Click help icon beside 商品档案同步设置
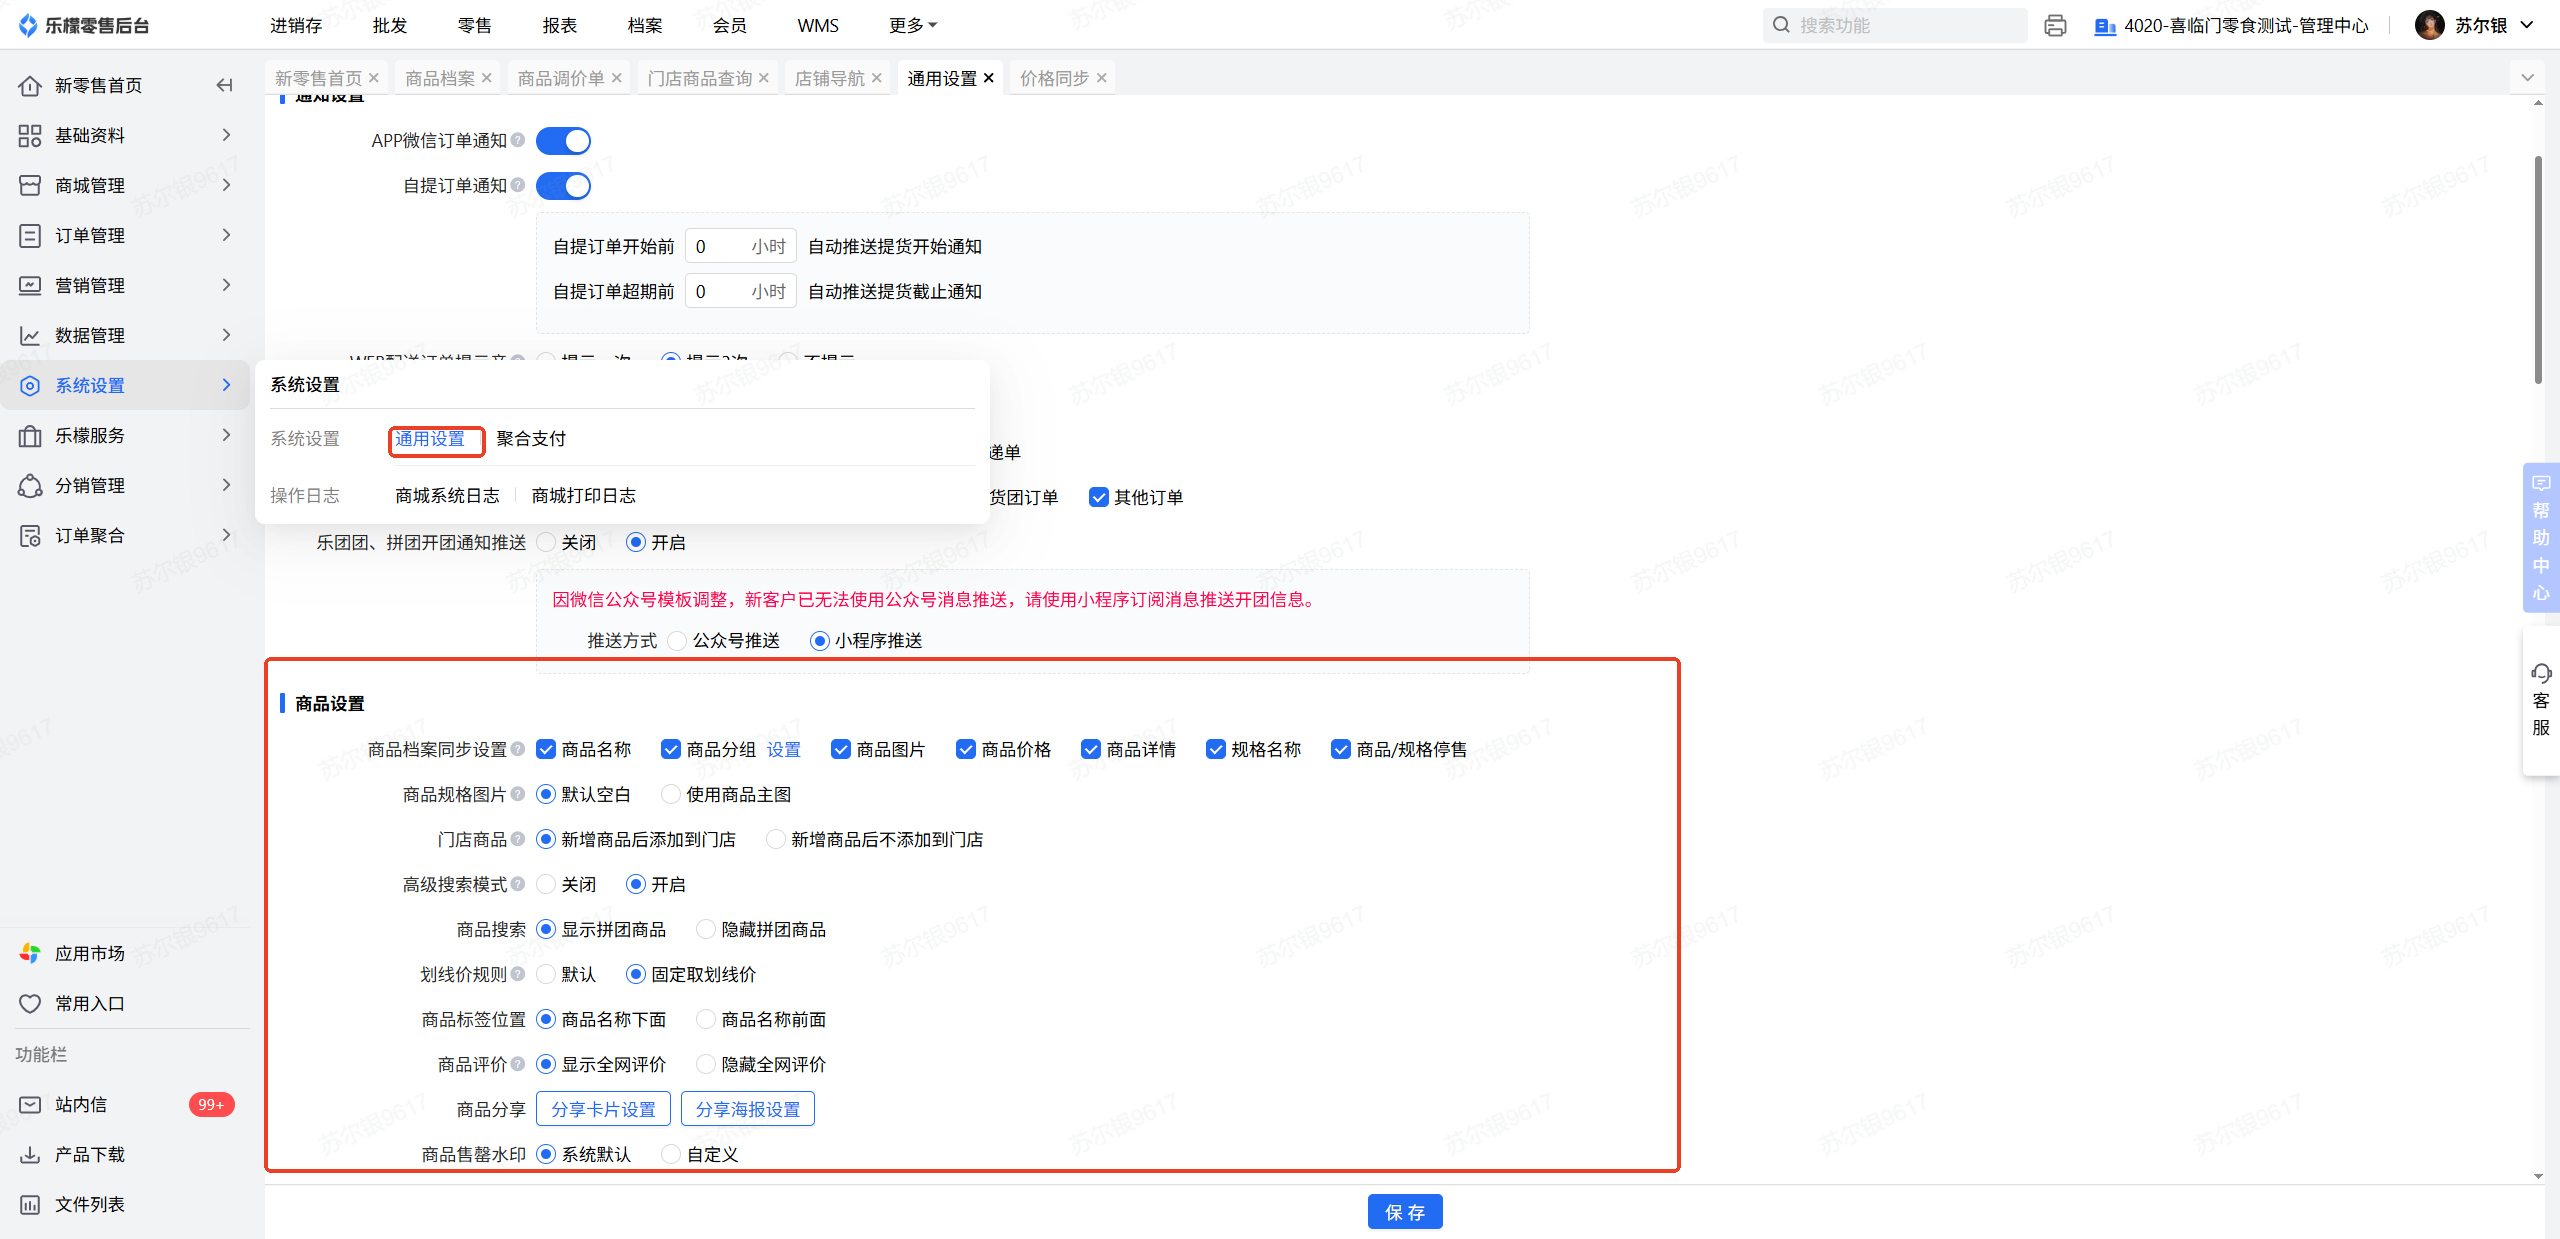 (518, 749)
